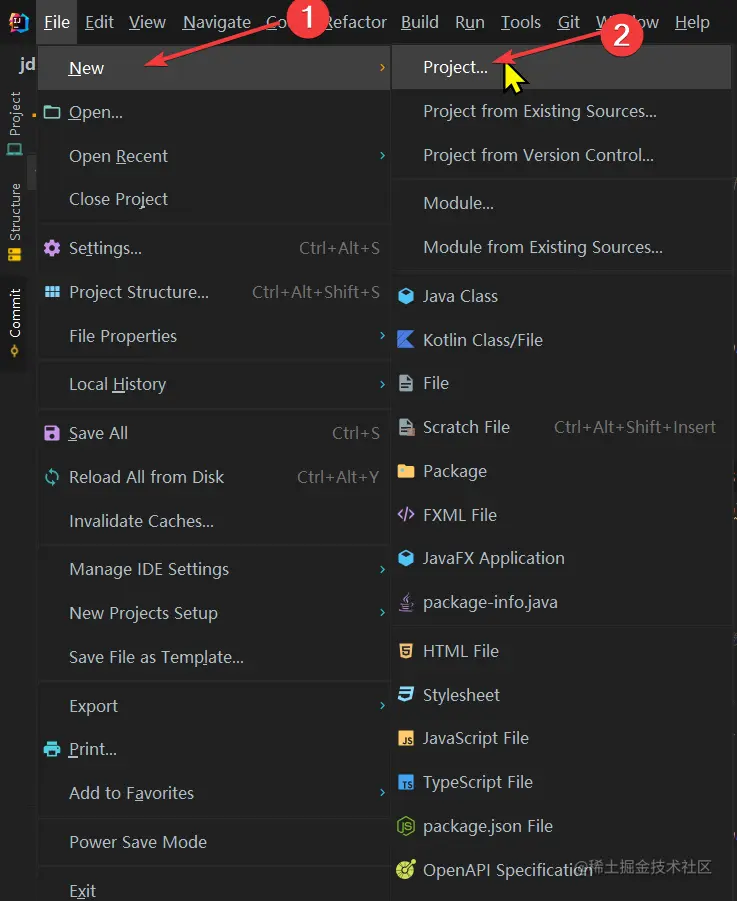Click the Stylesheet CSS icon
This screenshot has width=737, height=901.
(406, 694)
